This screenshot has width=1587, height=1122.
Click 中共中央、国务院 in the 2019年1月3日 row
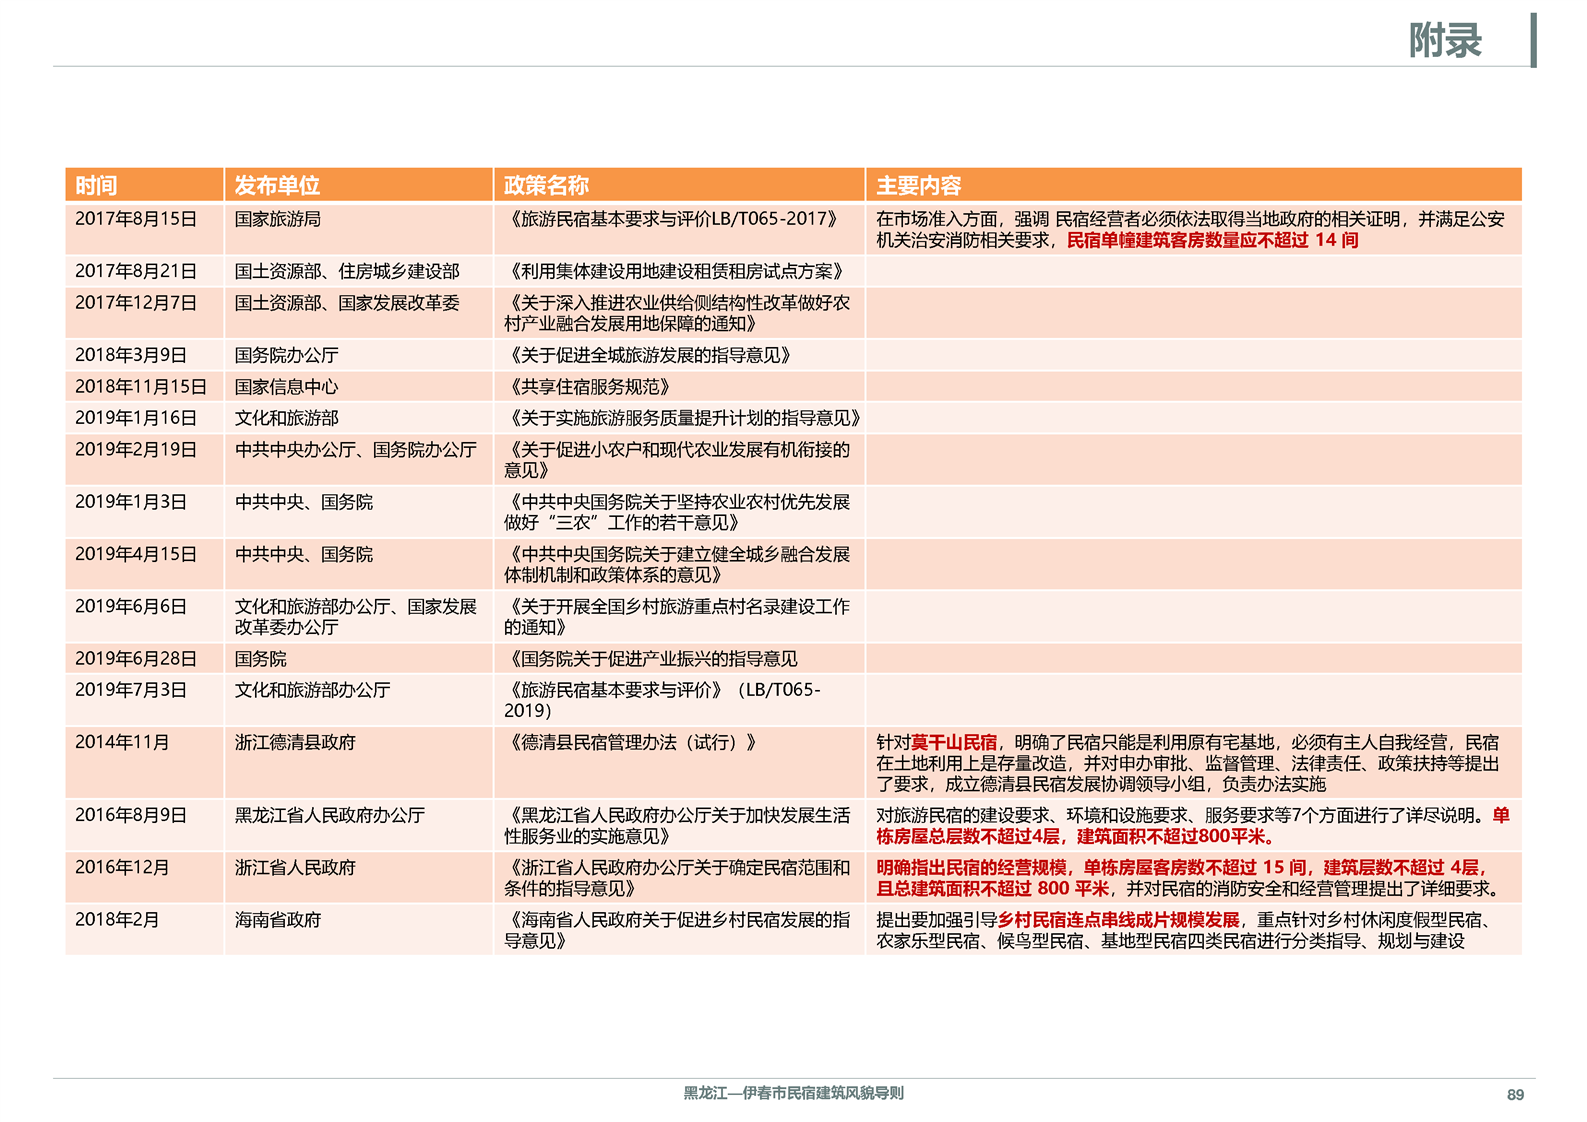point(303,502)
